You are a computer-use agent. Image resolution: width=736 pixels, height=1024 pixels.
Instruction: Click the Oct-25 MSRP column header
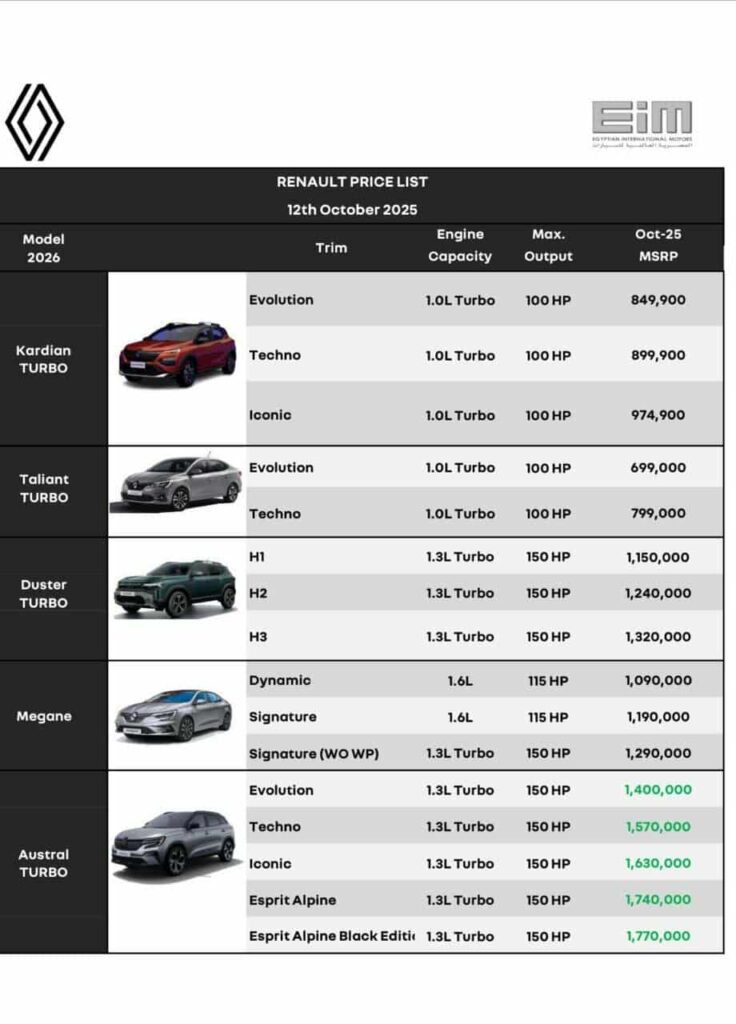coord(658,245)
